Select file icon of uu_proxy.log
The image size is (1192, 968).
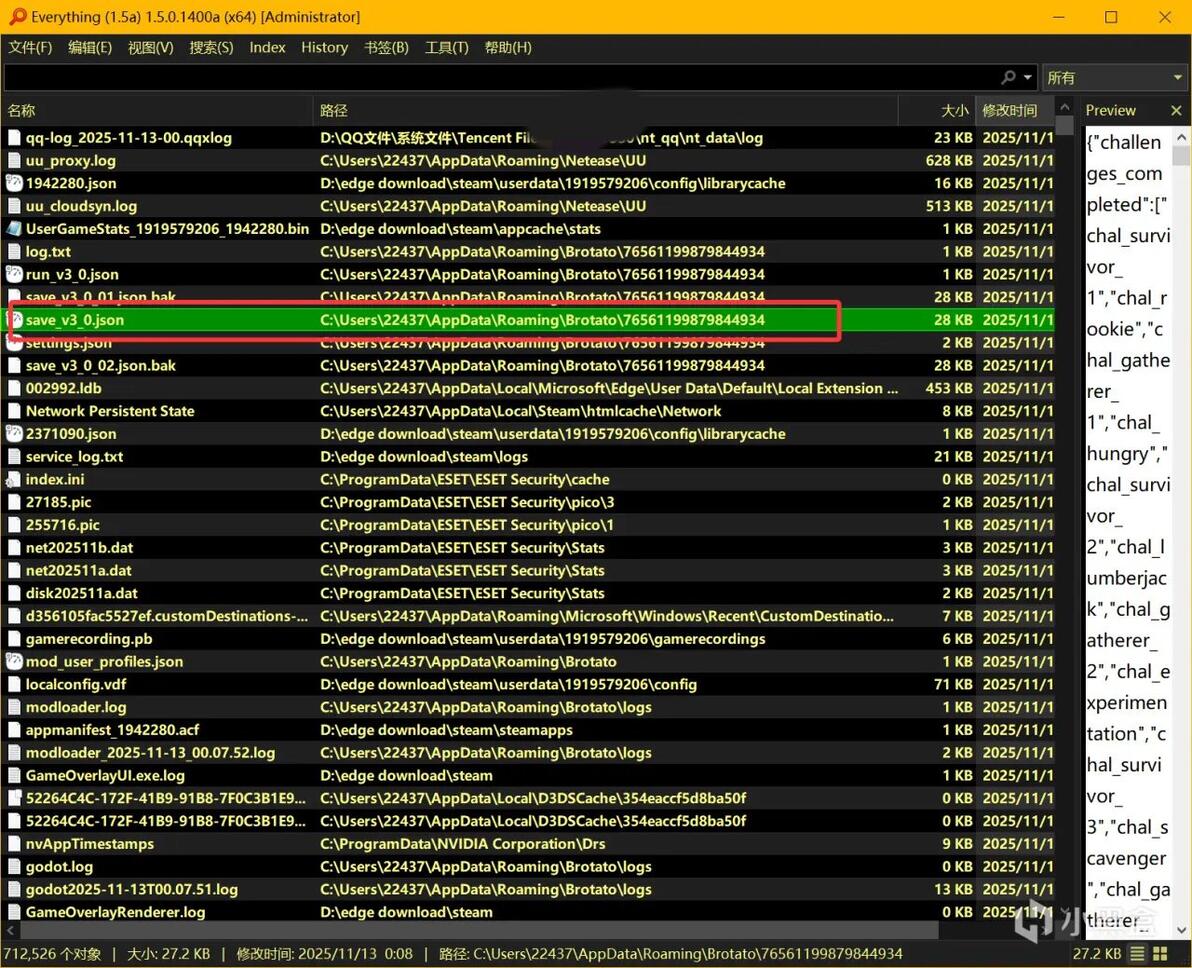[14, 160]
